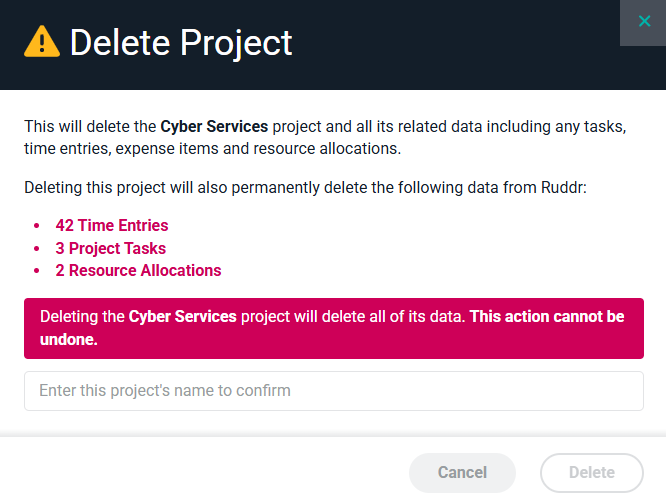Click the dark dialog header bar
666x502 pixels.
(x=450, y=45)
